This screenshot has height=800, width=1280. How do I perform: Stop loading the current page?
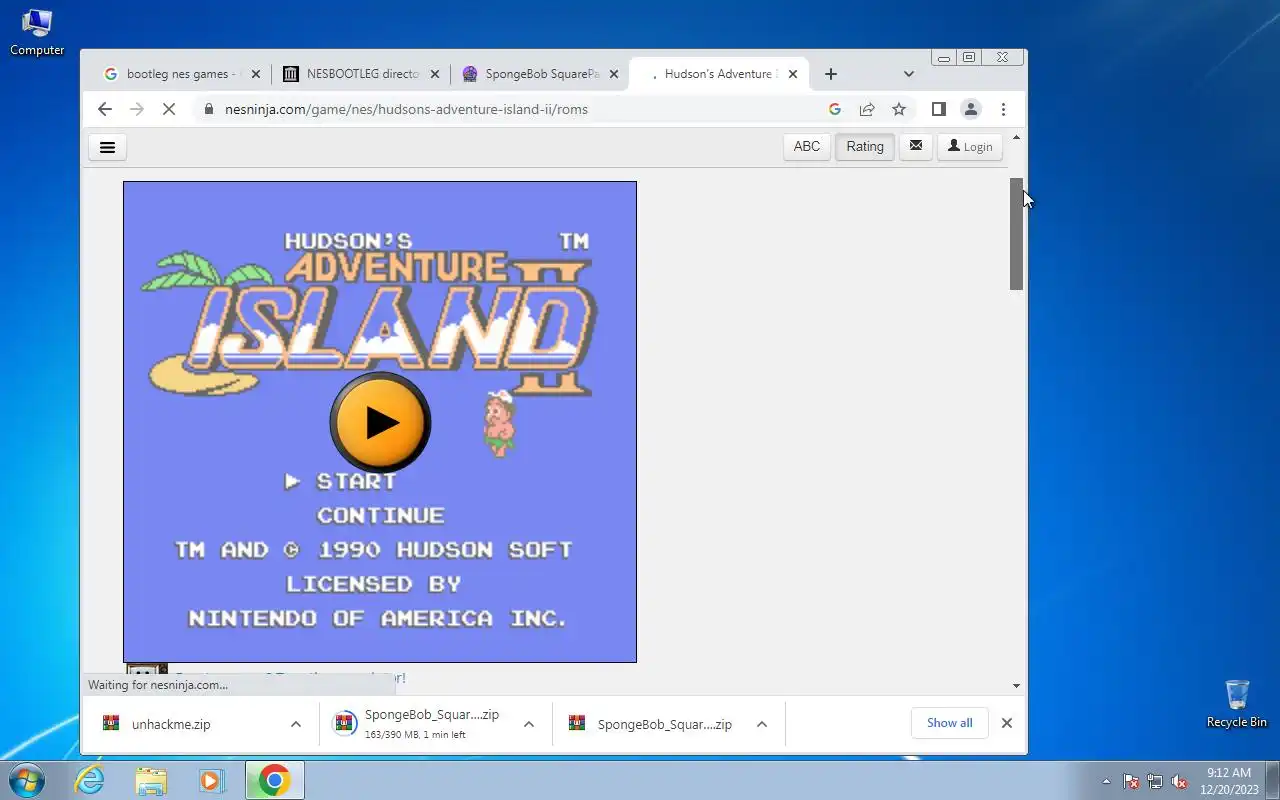(x=169, y=109)
